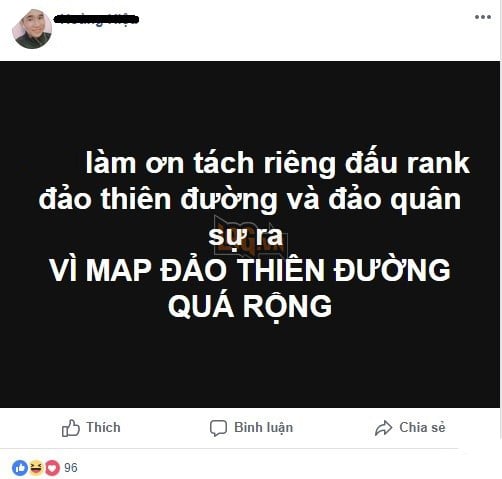View the 96 reactions count list
This screenshot has height=479, width=502.
pos(71,468)
